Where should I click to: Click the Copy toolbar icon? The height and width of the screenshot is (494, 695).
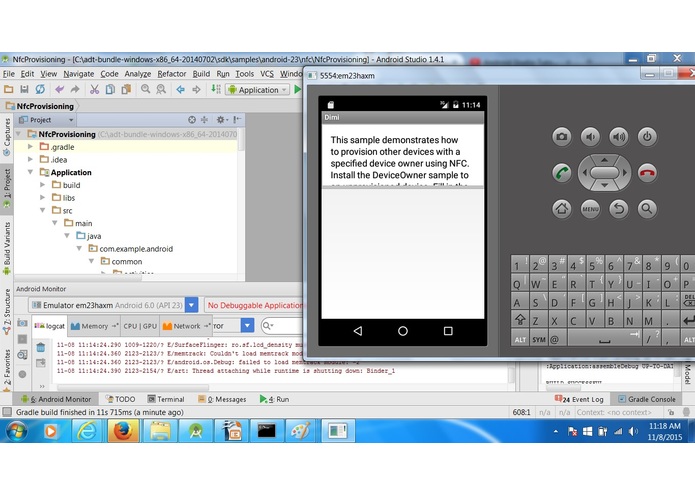[110, 89]
